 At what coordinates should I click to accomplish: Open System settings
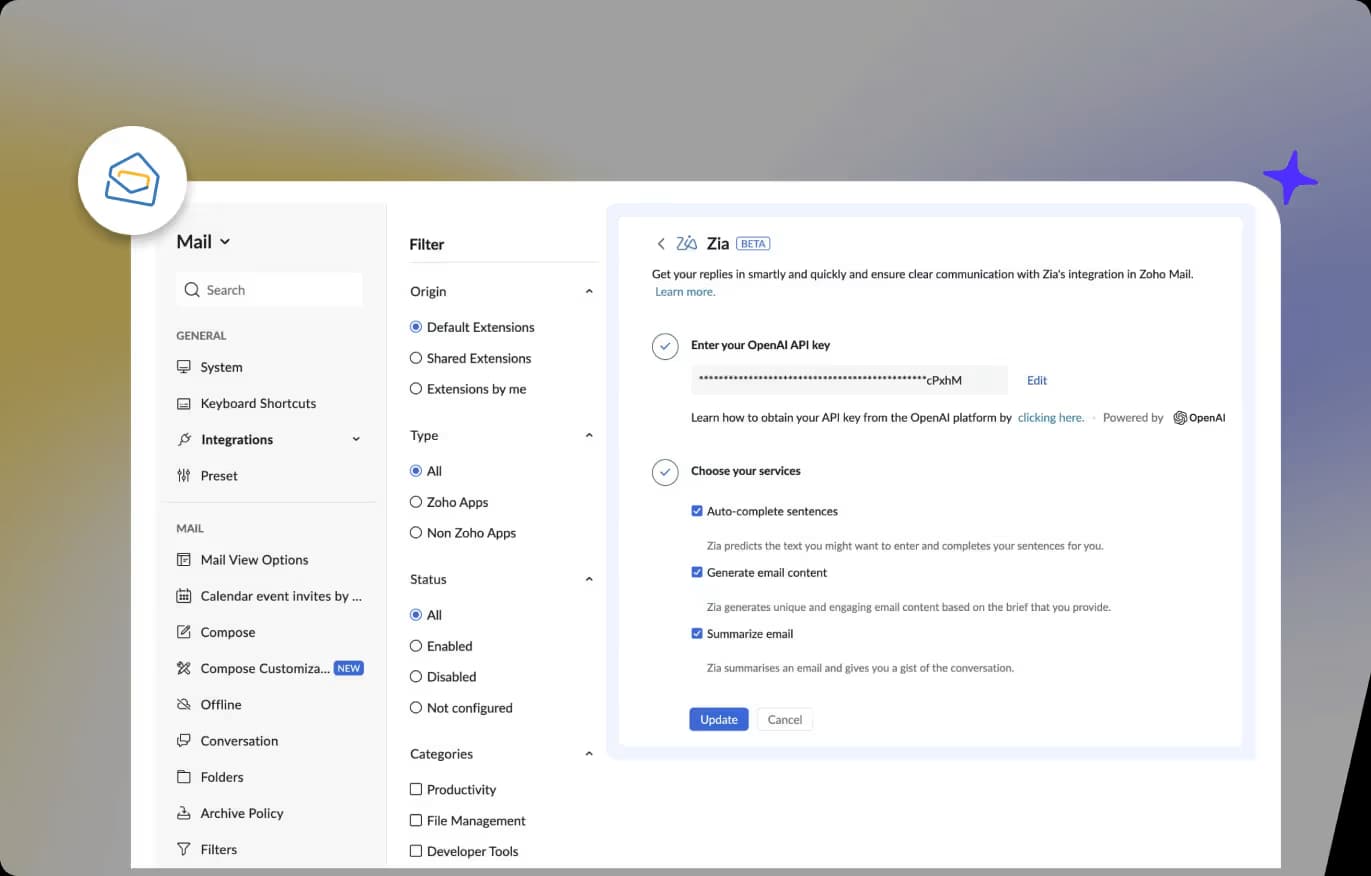pyautogui.click(x=221, y=367)
